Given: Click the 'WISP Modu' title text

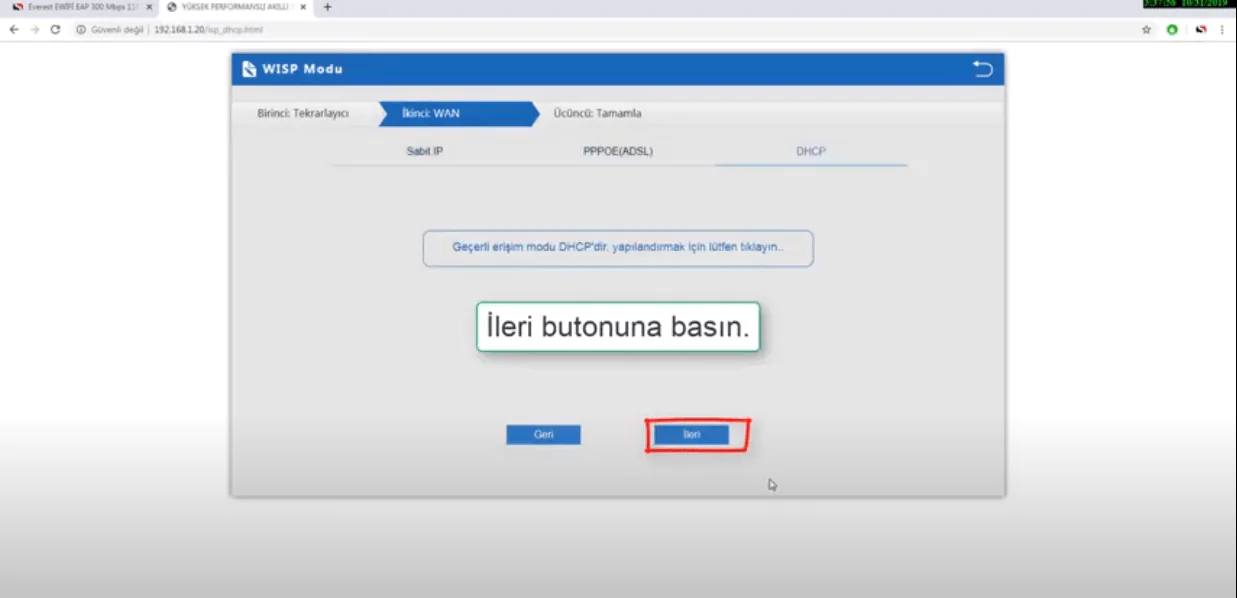Looking at the screenshot, I should point(303,69).
